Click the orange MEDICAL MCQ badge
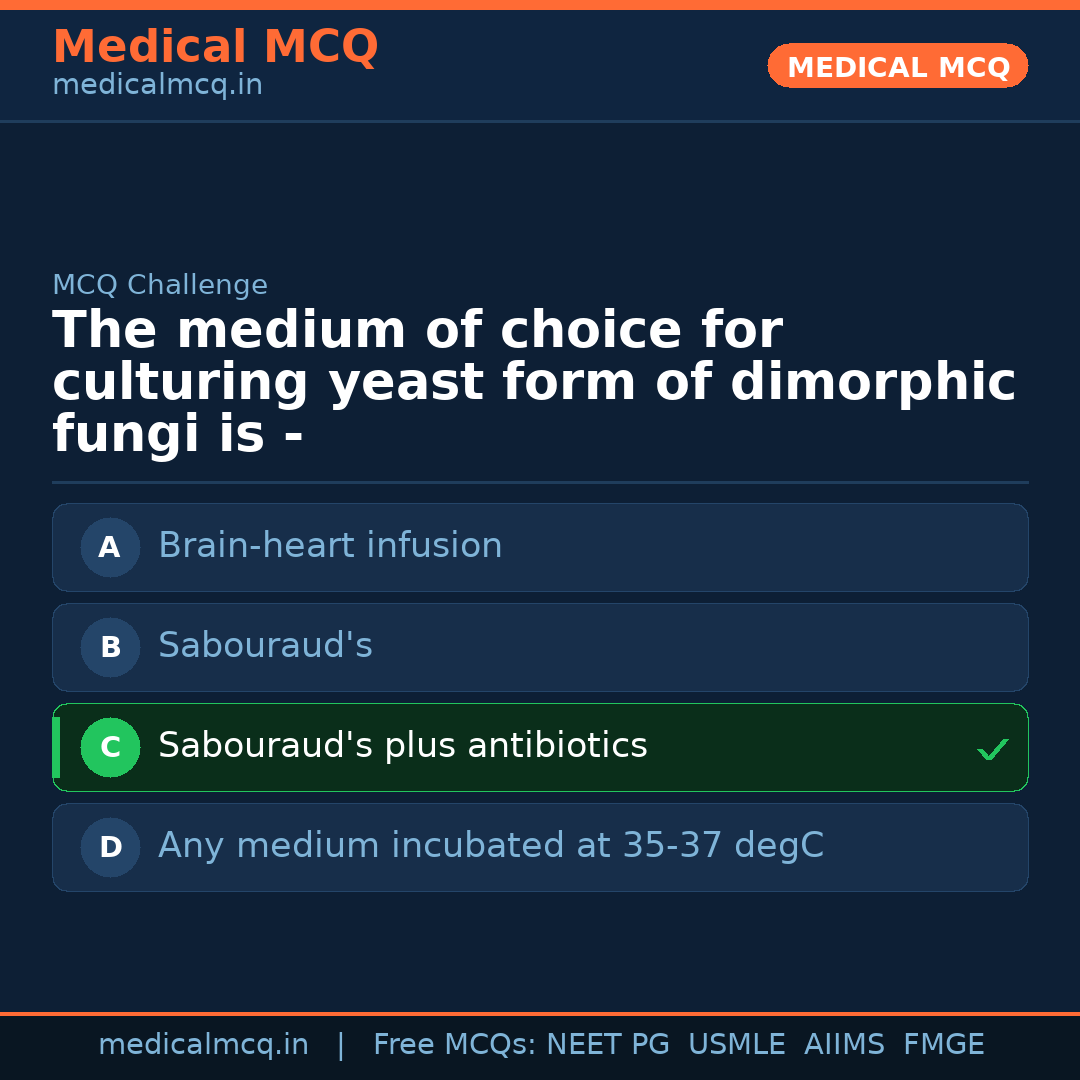This screenshot has height=1080, width=1080. 897,67
